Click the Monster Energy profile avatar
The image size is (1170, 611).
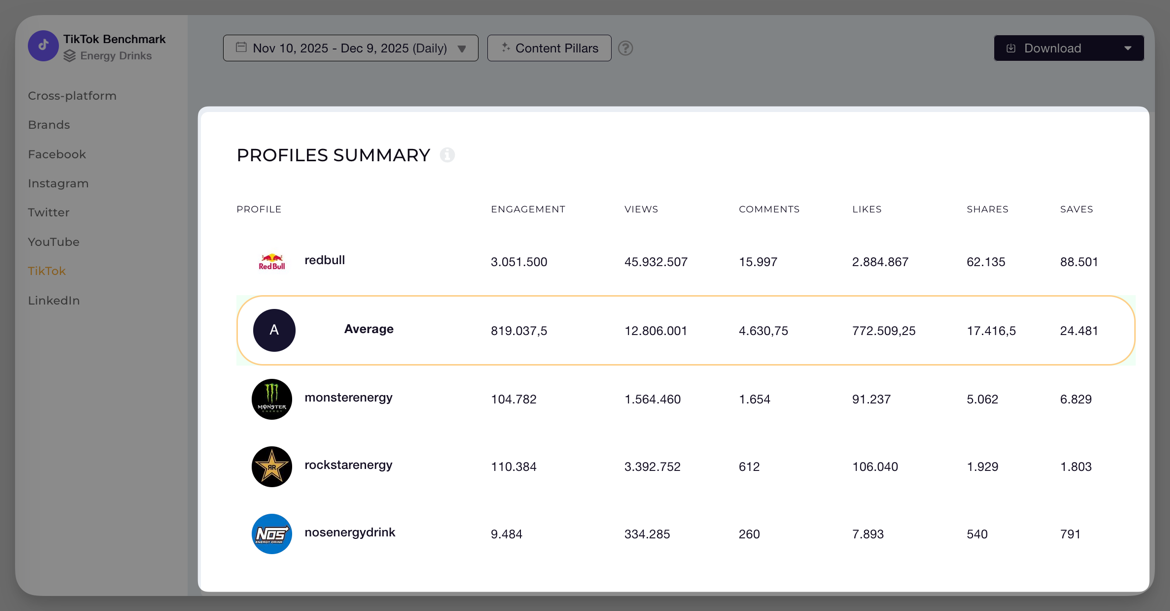coord(271,398)
